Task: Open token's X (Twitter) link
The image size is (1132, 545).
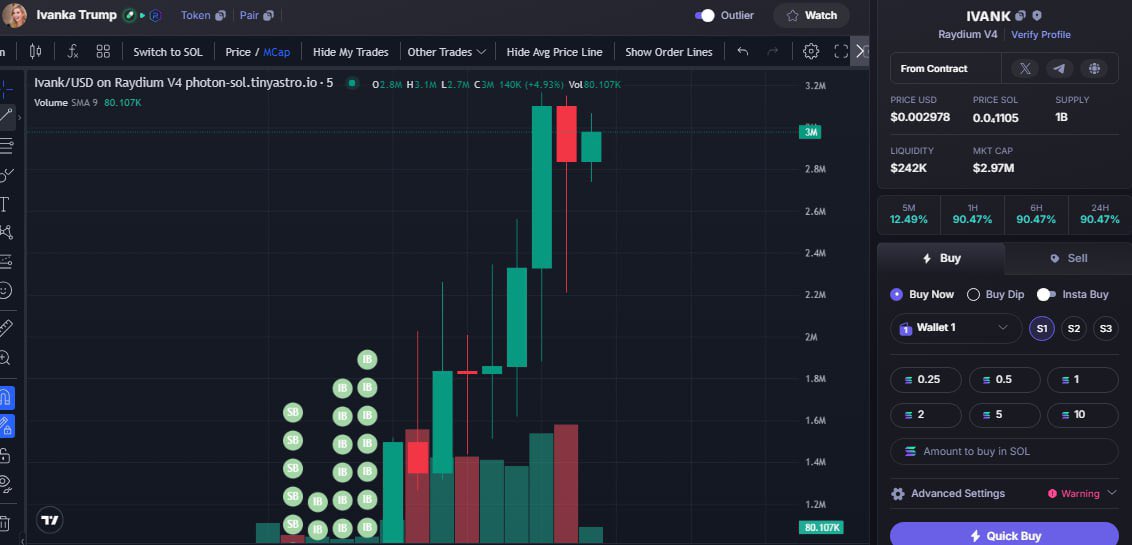Action: tap(1024, 69)
